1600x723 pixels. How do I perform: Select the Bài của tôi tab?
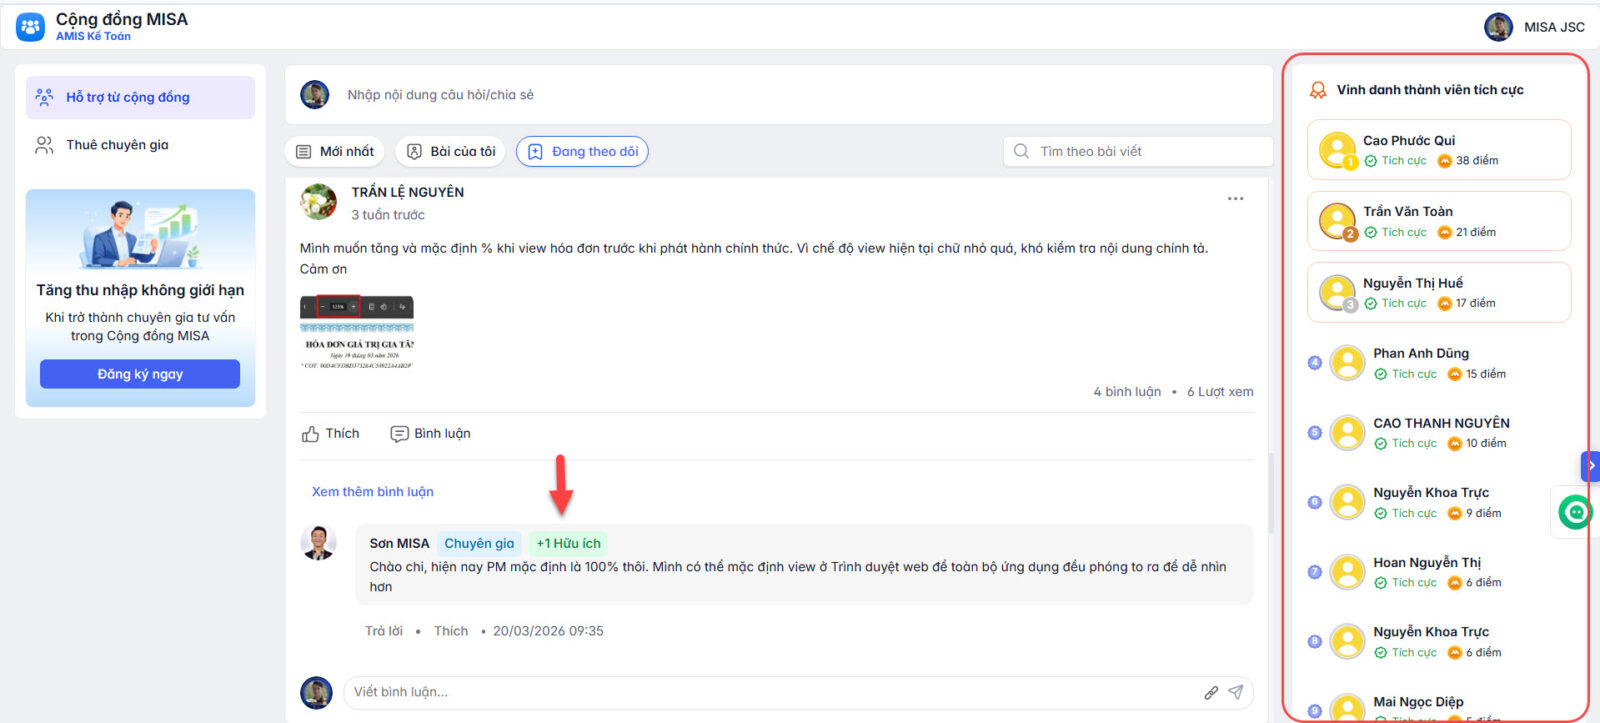451,152
